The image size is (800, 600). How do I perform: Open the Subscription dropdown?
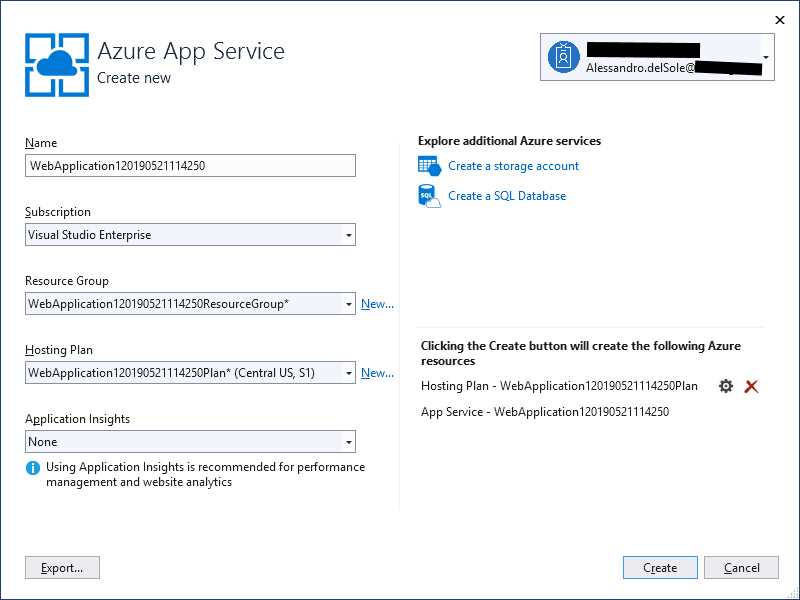348,234
